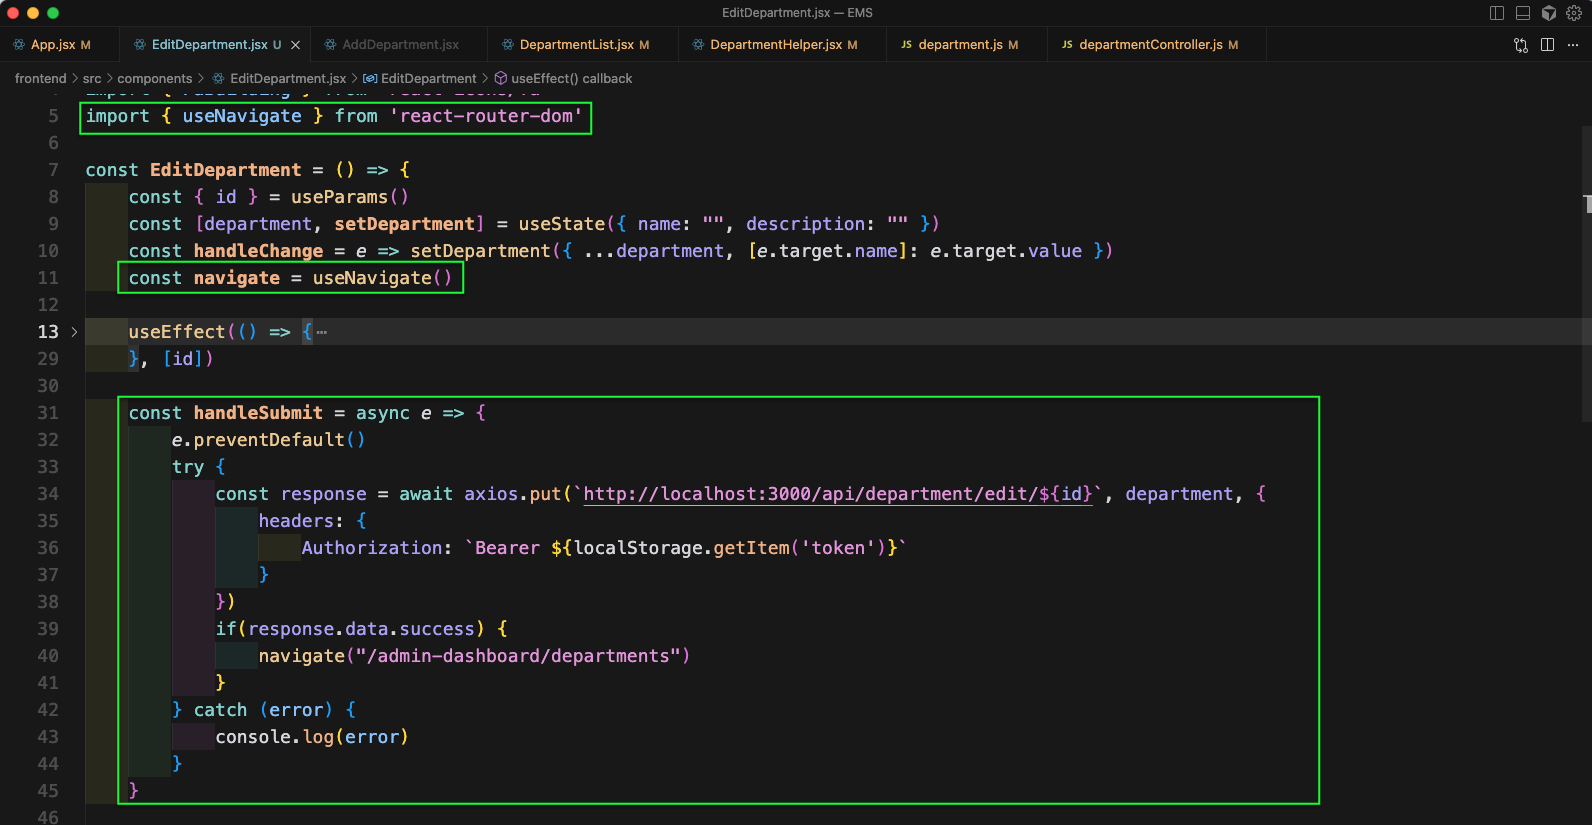
Task: Click the React icon on DepartmentHelper.jsx tab
Action: (698, 45)
